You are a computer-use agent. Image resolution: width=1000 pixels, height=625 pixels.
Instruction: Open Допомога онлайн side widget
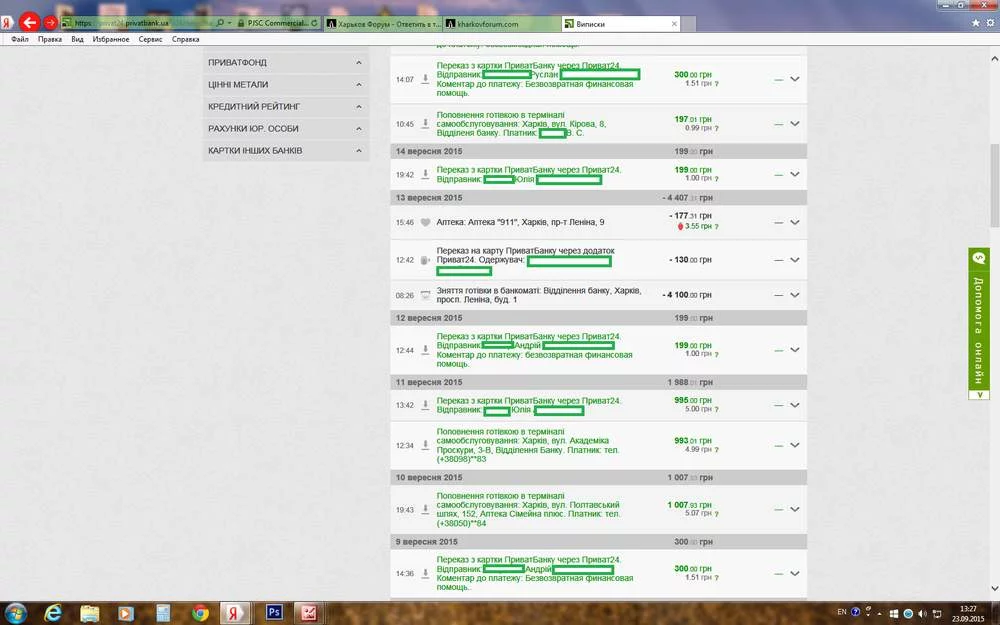pos(979,323)
